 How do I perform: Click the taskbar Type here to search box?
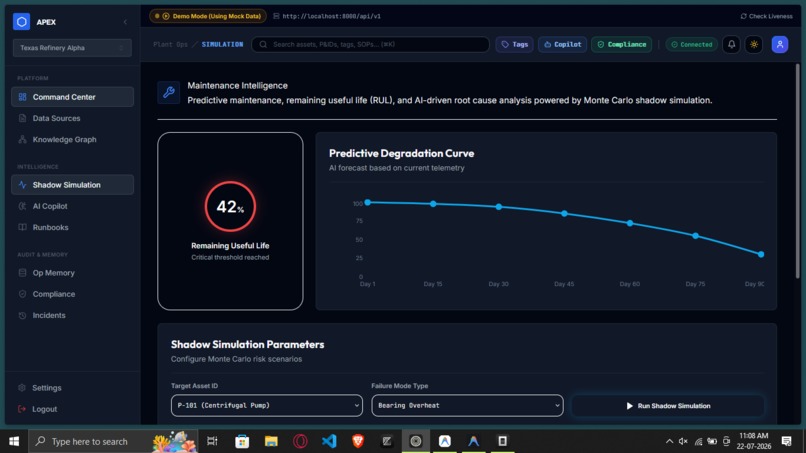[x=113, y=441]
